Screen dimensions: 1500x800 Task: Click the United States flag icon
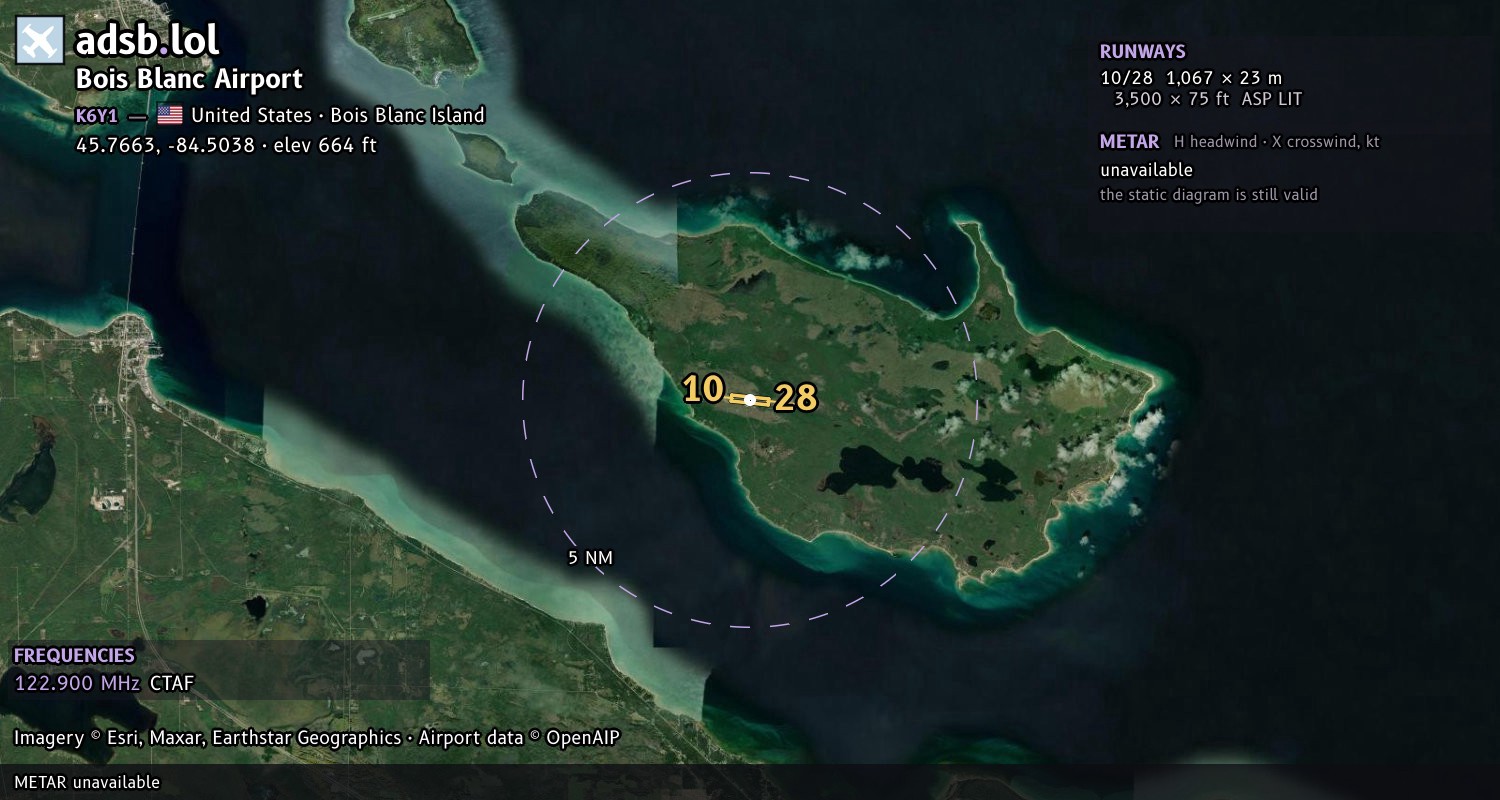coord(170,115)
